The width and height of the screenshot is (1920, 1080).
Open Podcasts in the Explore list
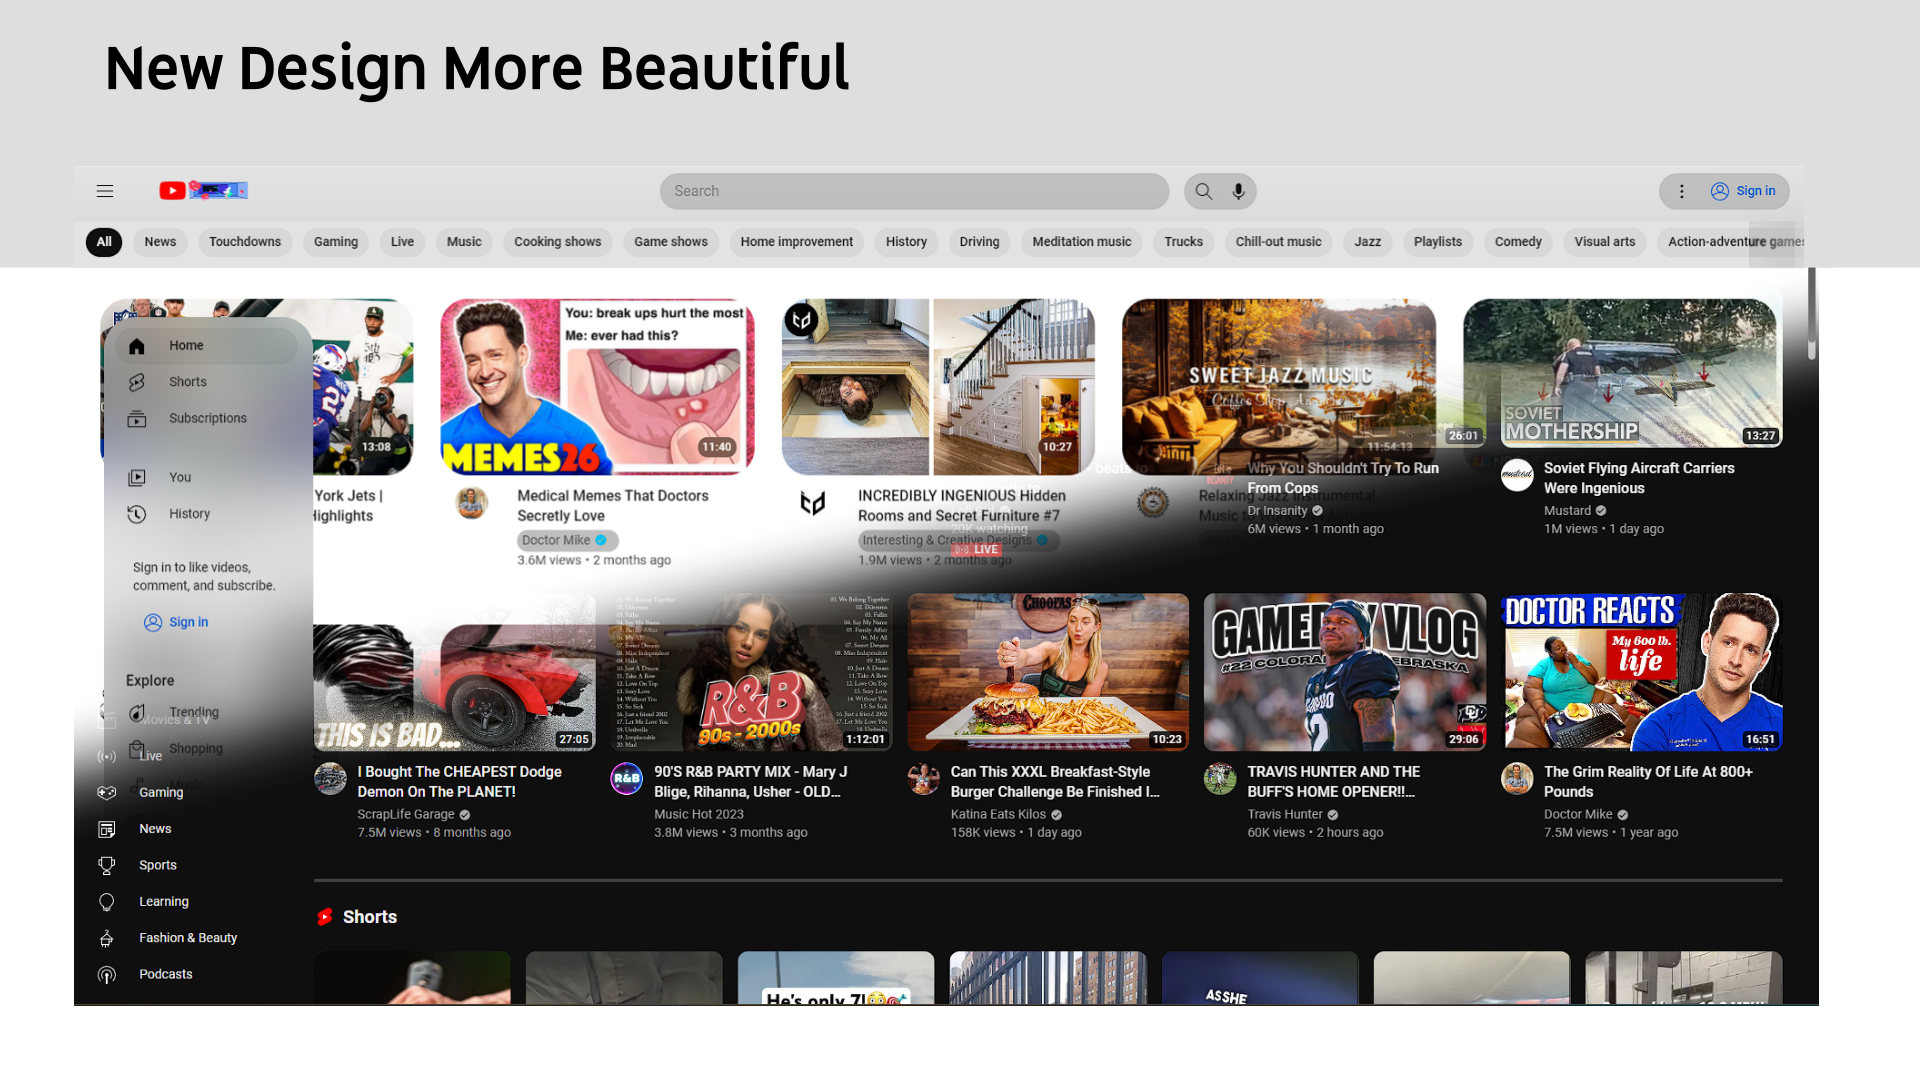(x=165, y=974)
